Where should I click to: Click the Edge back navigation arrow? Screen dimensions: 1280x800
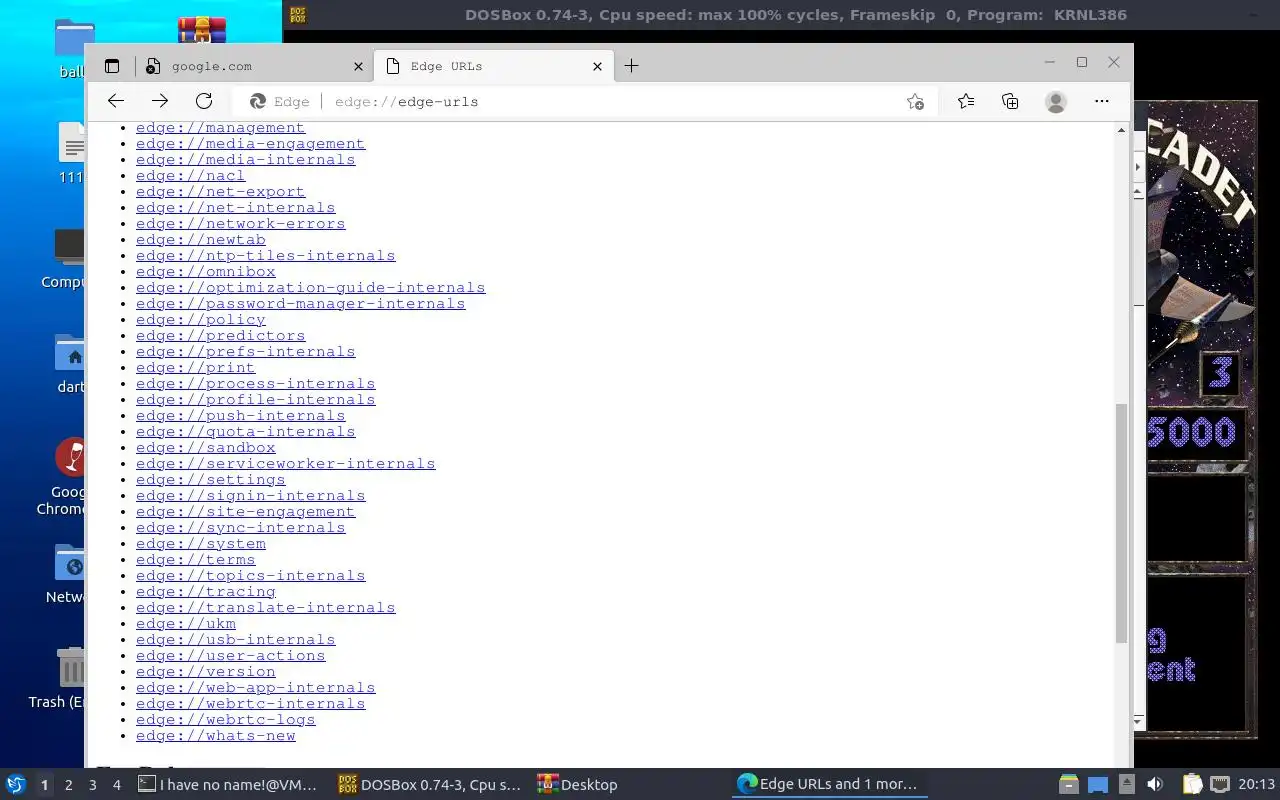[x=116, y=101]
